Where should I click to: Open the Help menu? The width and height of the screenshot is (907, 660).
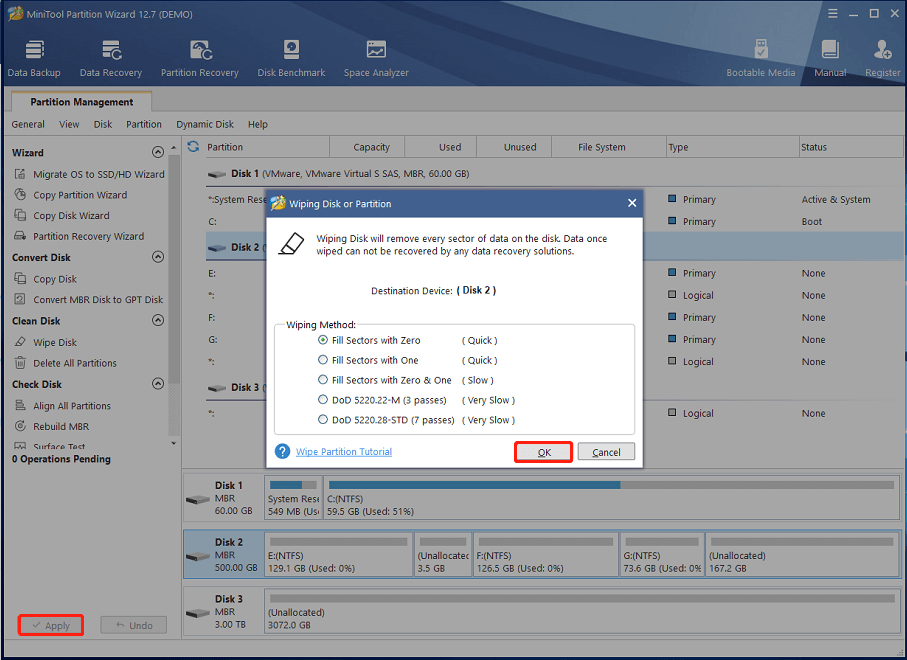(x=258, y=124)
